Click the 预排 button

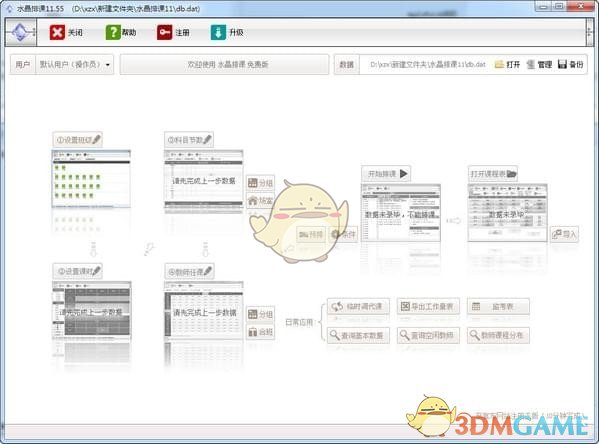click(x=311, y=234)
